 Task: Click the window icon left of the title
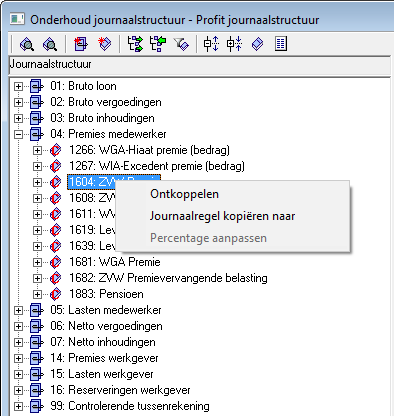pos(17,19)
